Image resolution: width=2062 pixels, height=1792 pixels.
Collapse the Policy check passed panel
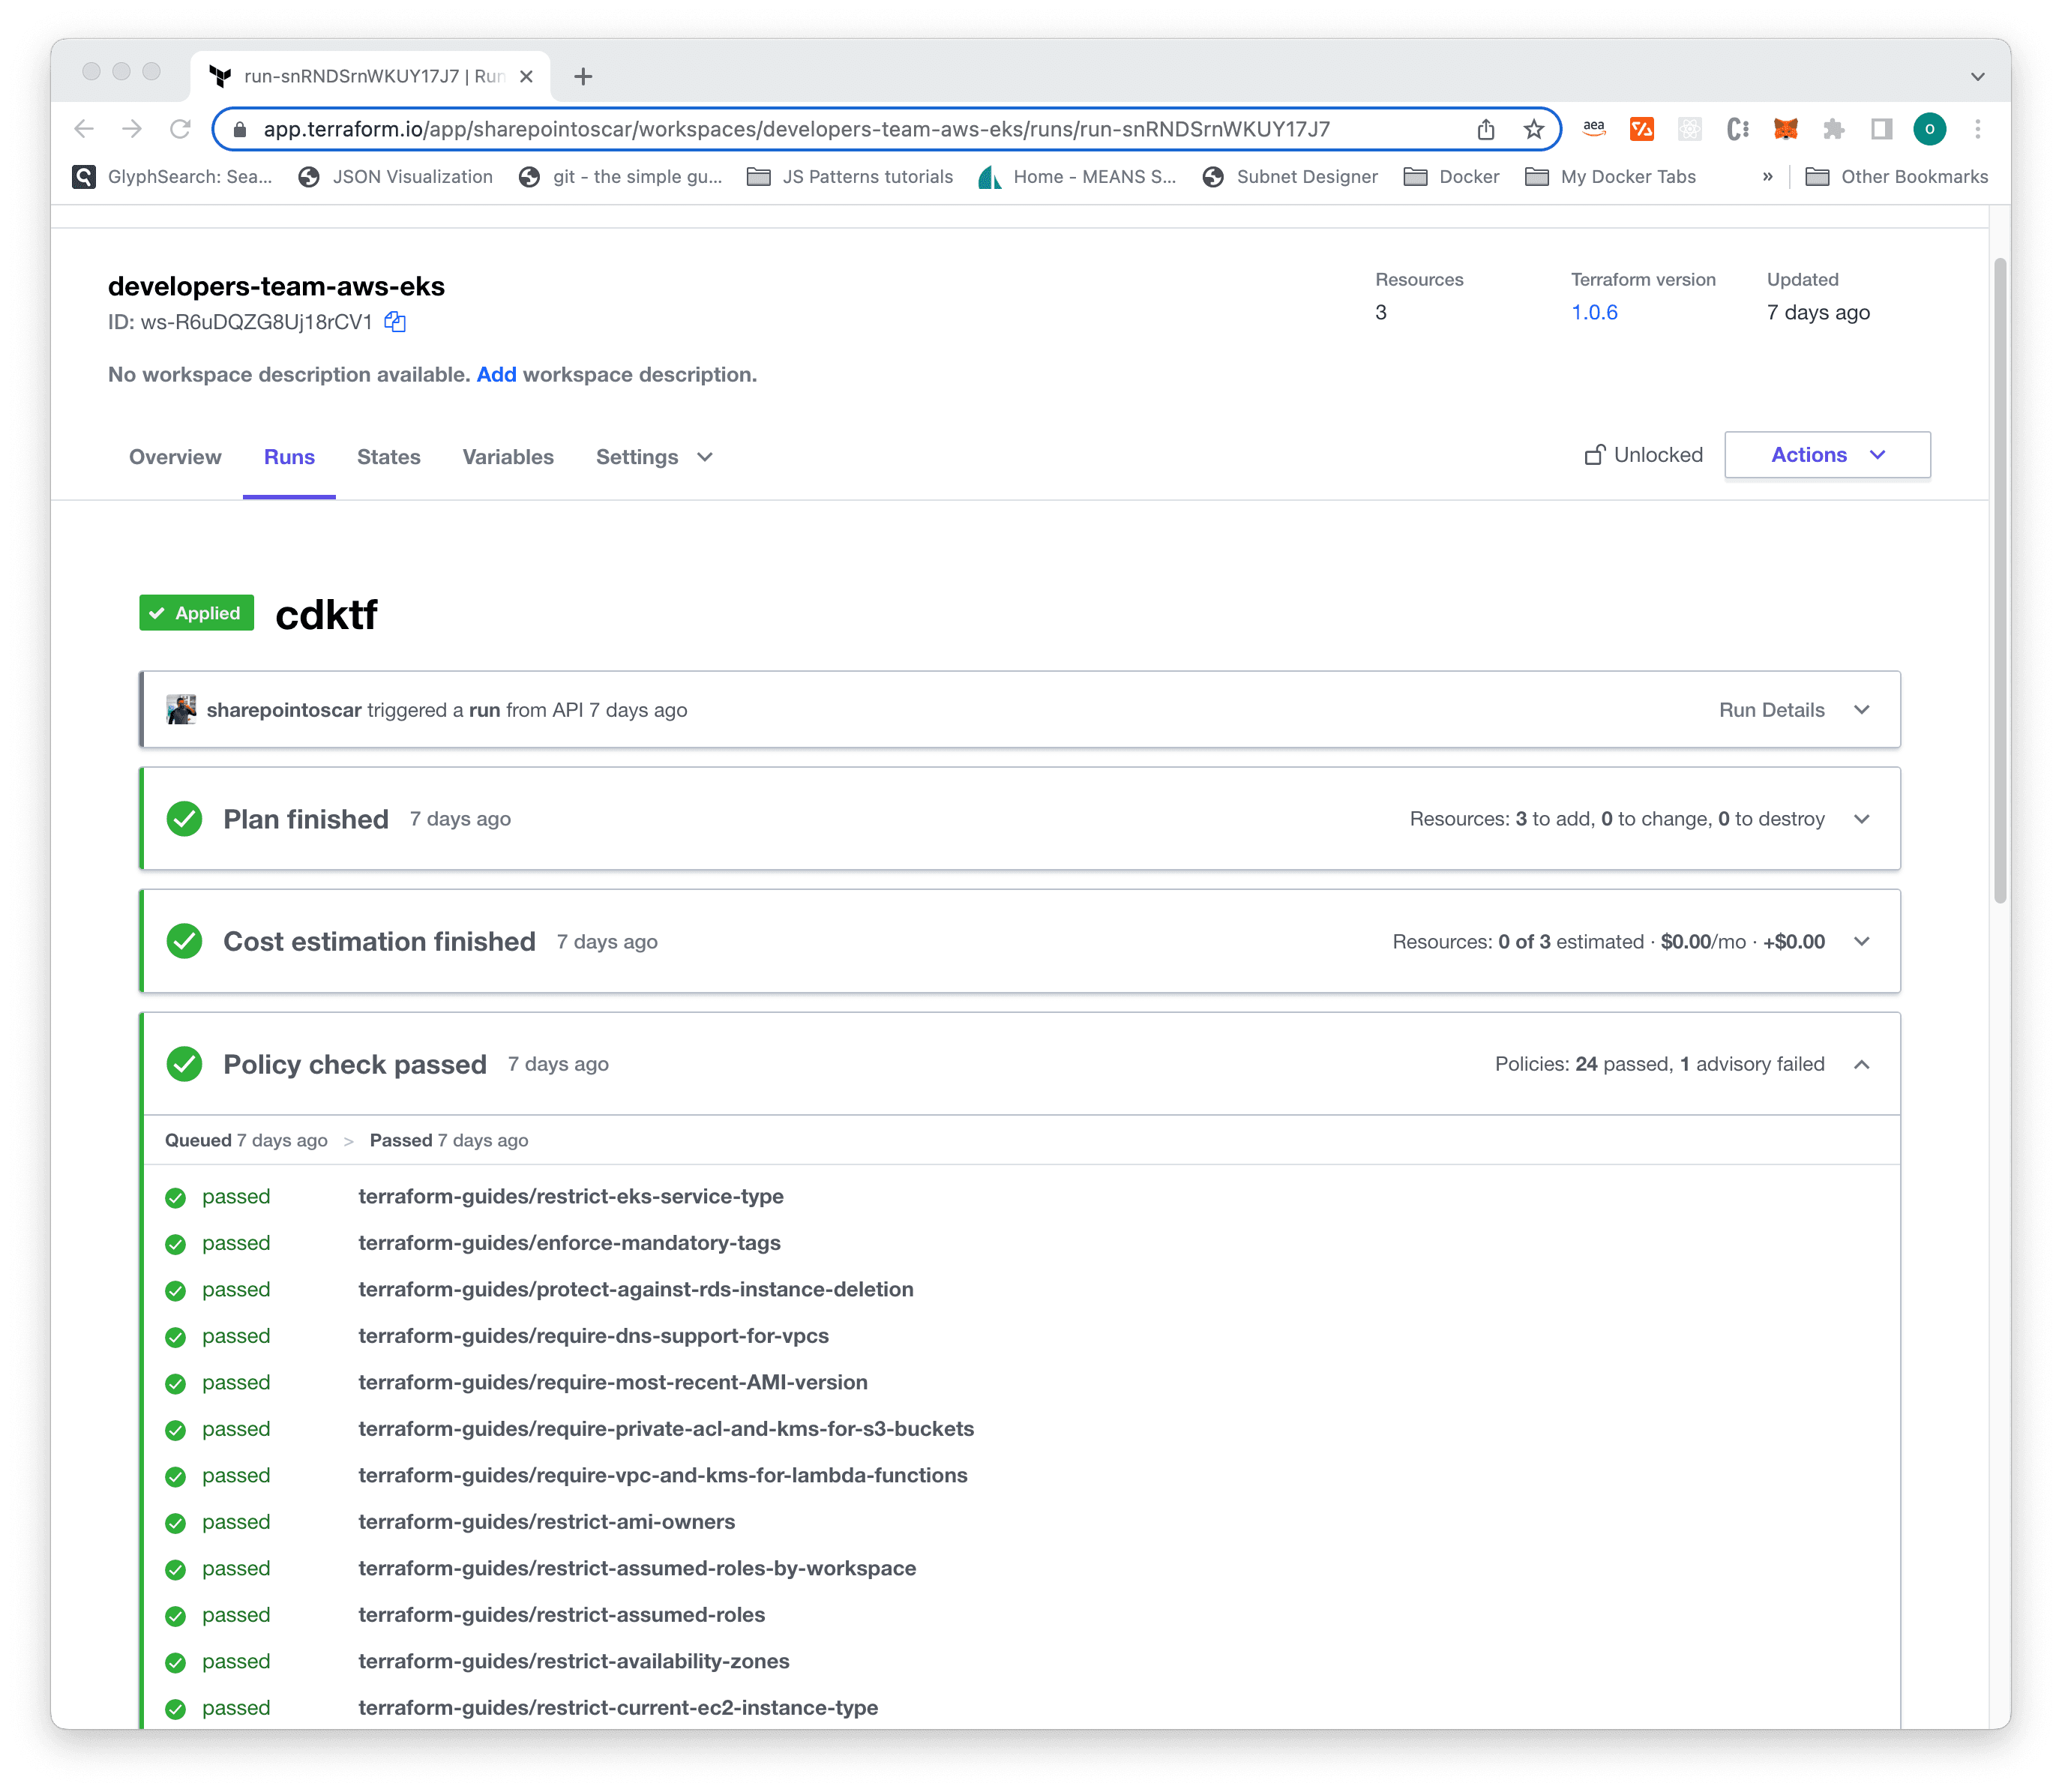pyautogui.click(x=1861, y=1064)
